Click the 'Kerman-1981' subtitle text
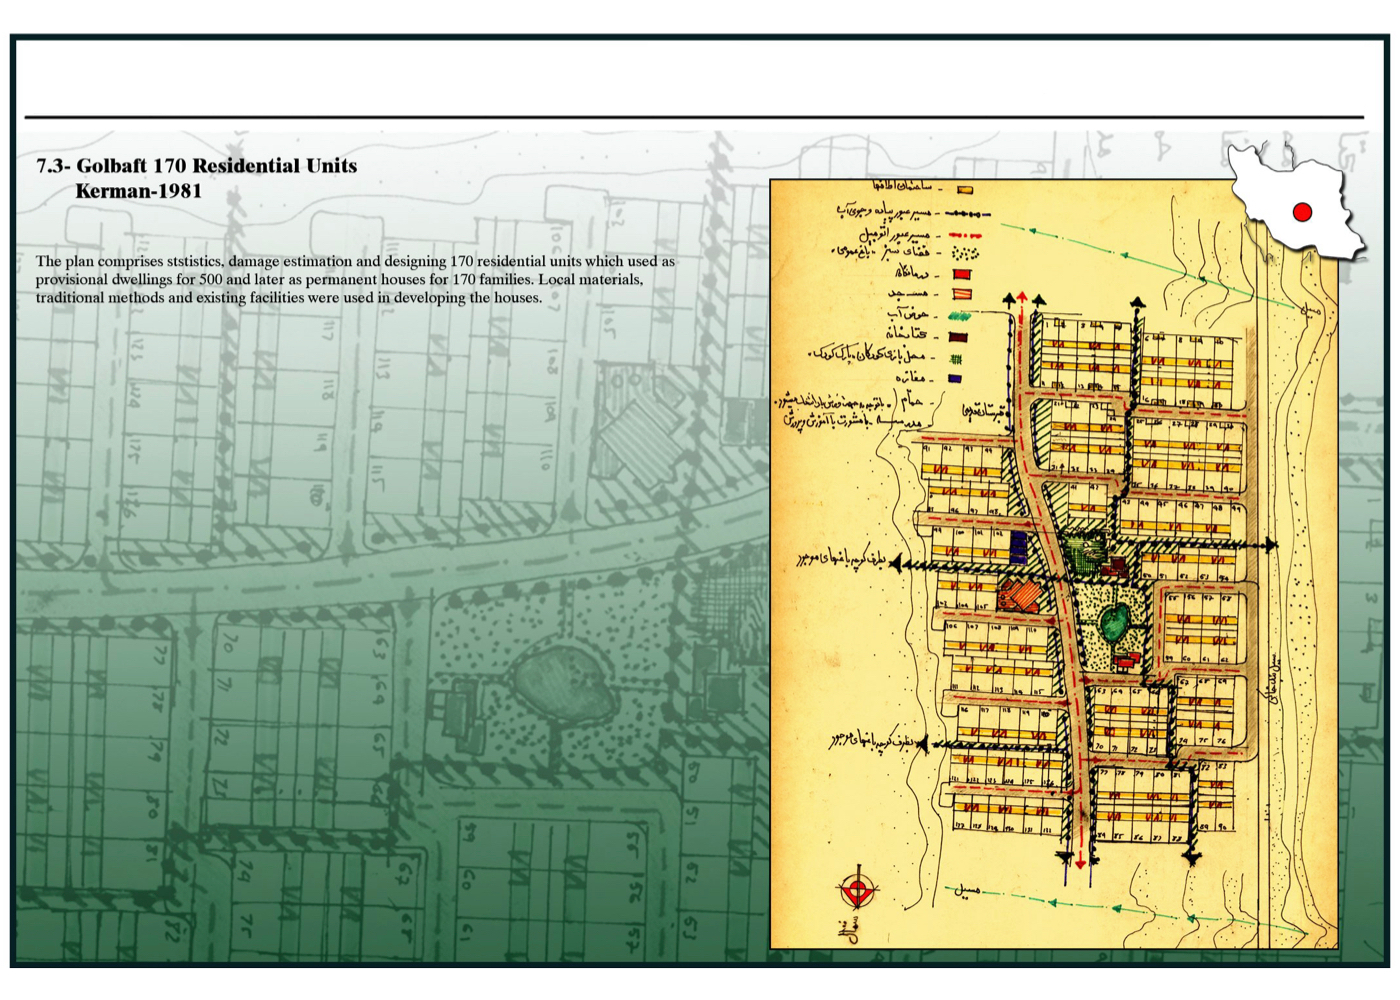Image resolution: width=1400 pixels, height=1000 pixels. pyautogui.click(x=139, y=191)
